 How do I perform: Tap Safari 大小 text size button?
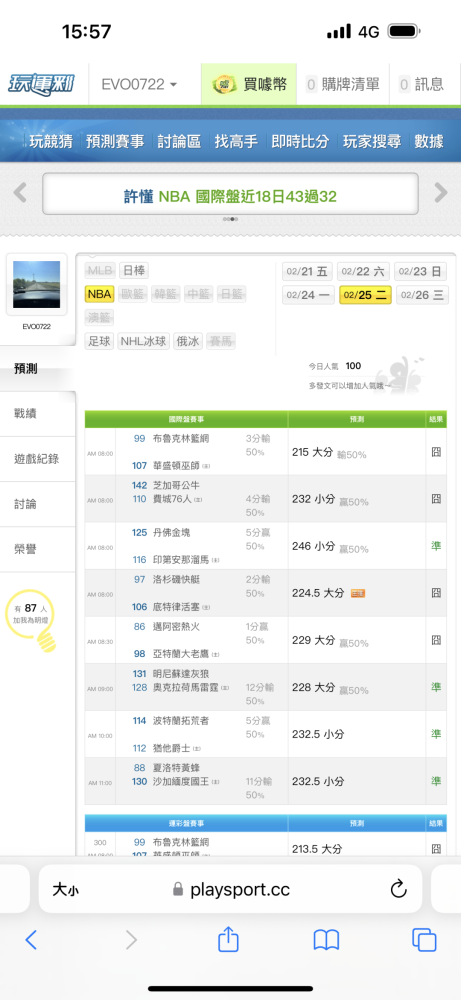(x=66, y=889)
